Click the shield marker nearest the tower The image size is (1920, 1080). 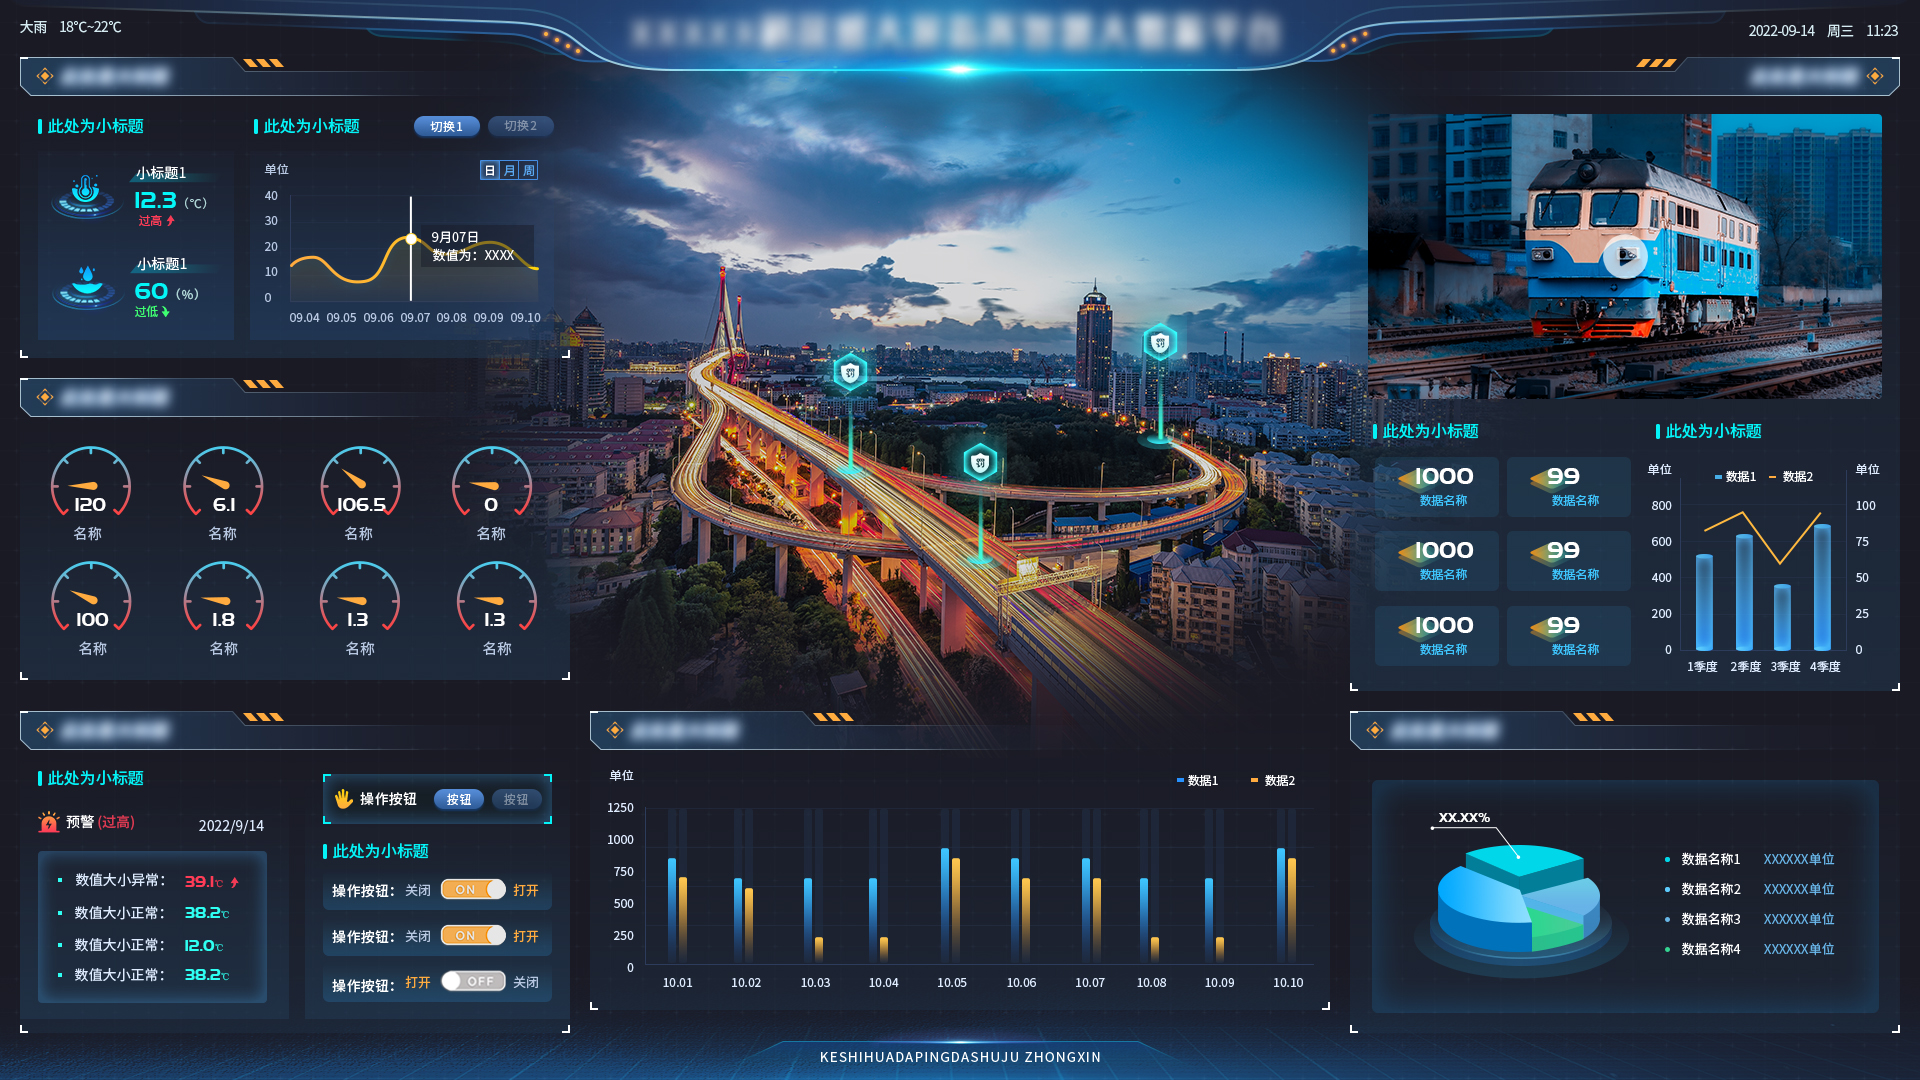[1160, 343]
